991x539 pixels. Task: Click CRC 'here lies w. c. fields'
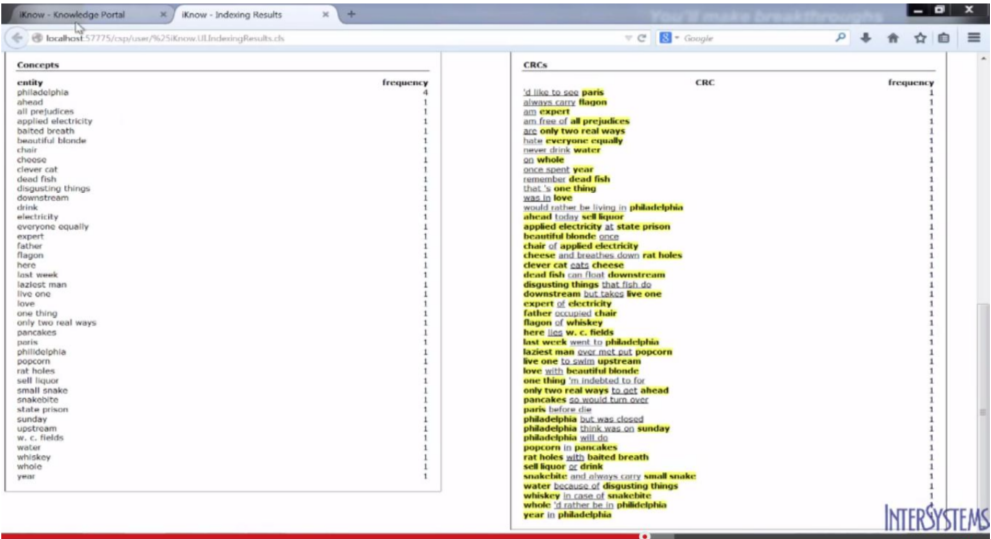click(568, 332)
